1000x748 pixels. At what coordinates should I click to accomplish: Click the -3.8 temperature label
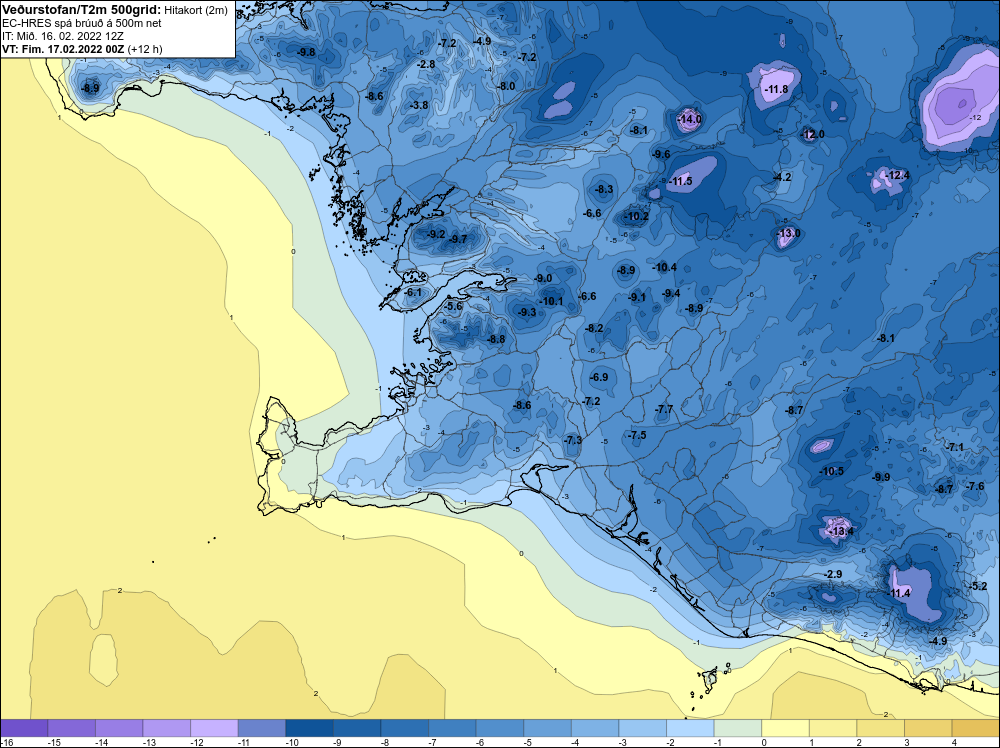[419, 105]
